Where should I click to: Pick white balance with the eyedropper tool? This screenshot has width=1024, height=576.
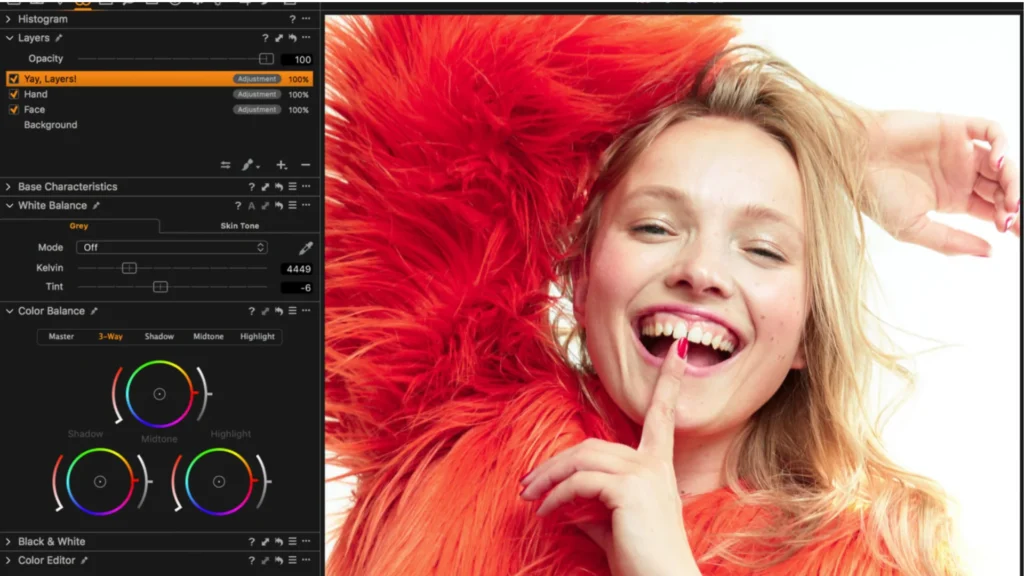307,247
